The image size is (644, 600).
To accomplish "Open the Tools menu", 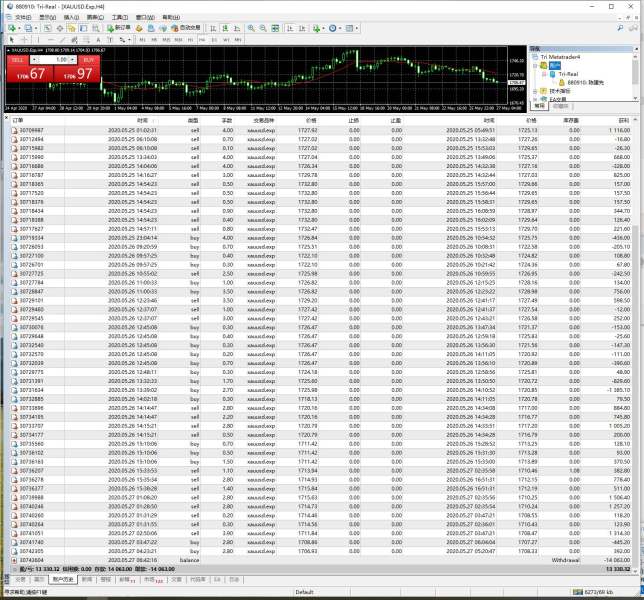I will 120,17.
